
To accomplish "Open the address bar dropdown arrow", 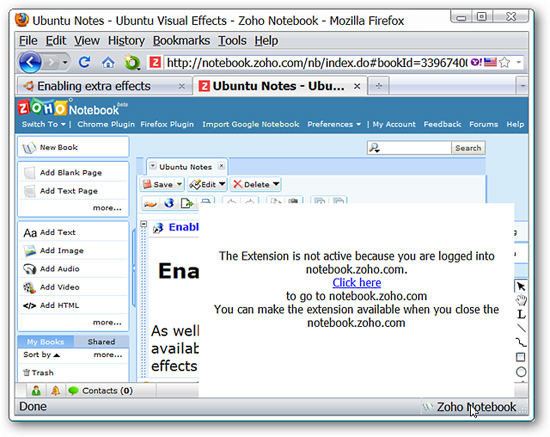I will [518, 62].
